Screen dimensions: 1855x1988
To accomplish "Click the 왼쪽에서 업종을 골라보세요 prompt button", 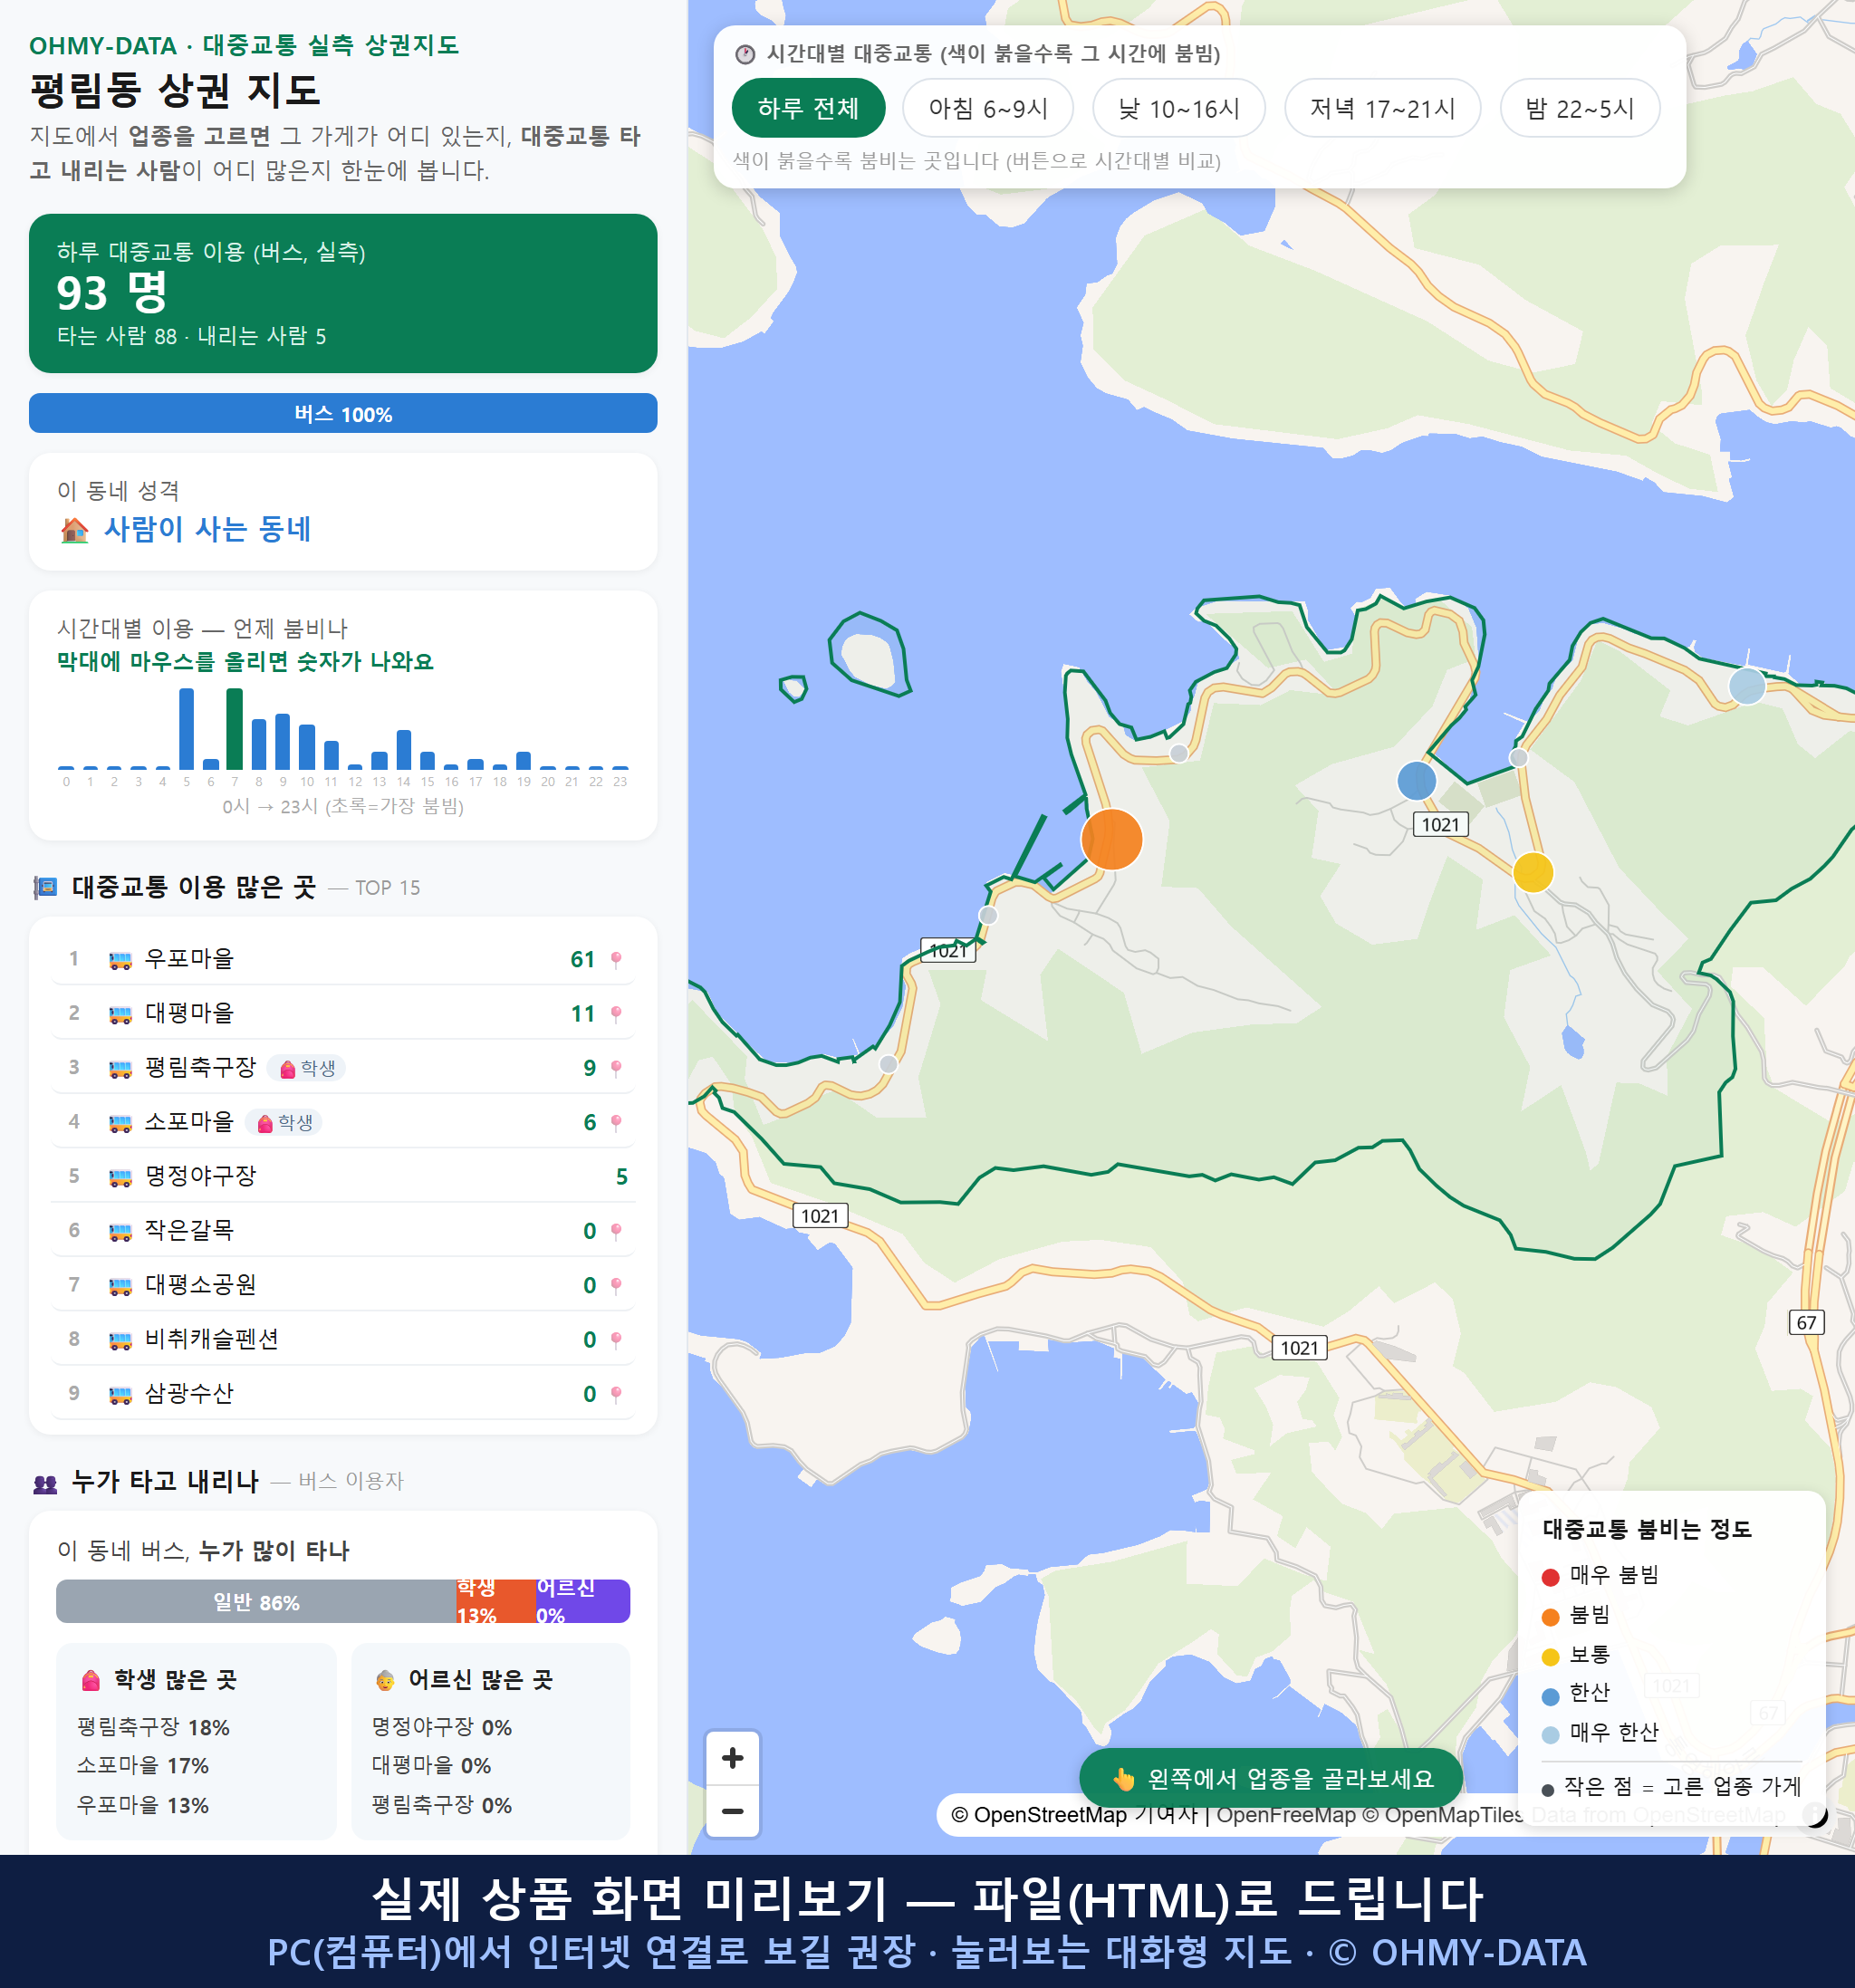I will pyautogui.click(x=1271, y=1778).
